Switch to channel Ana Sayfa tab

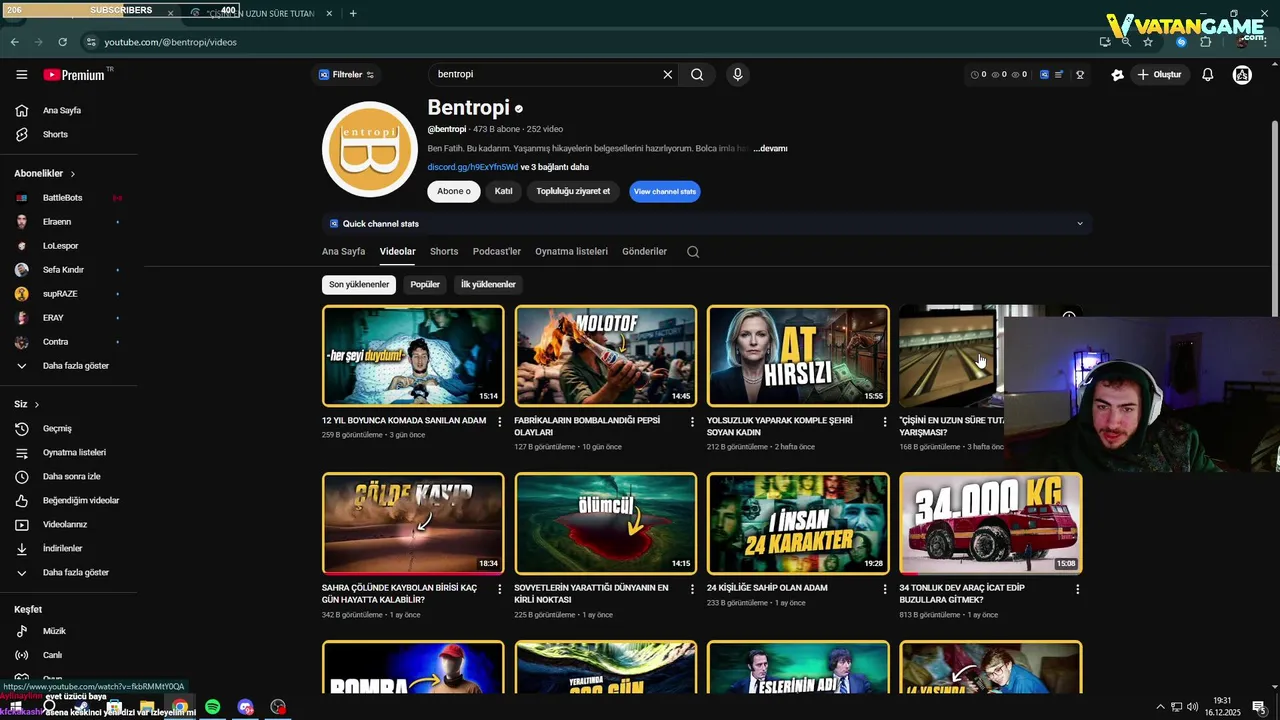point(343,252)
